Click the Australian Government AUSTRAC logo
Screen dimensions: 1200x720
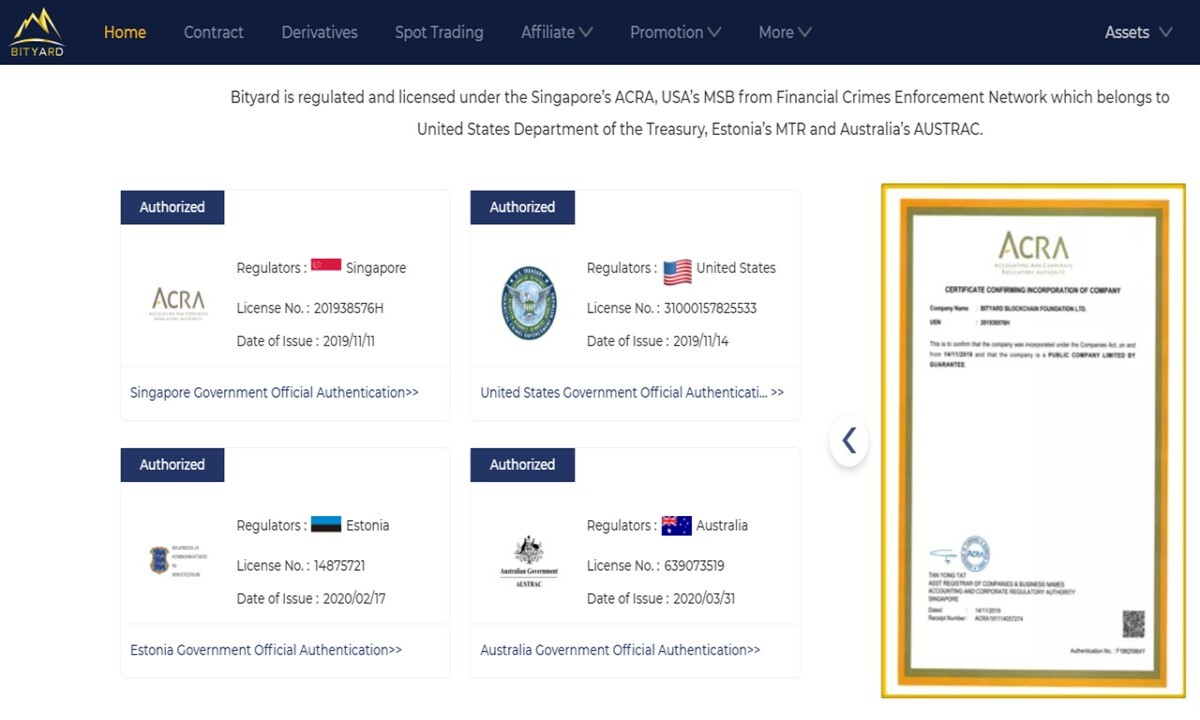coord(529,562)
